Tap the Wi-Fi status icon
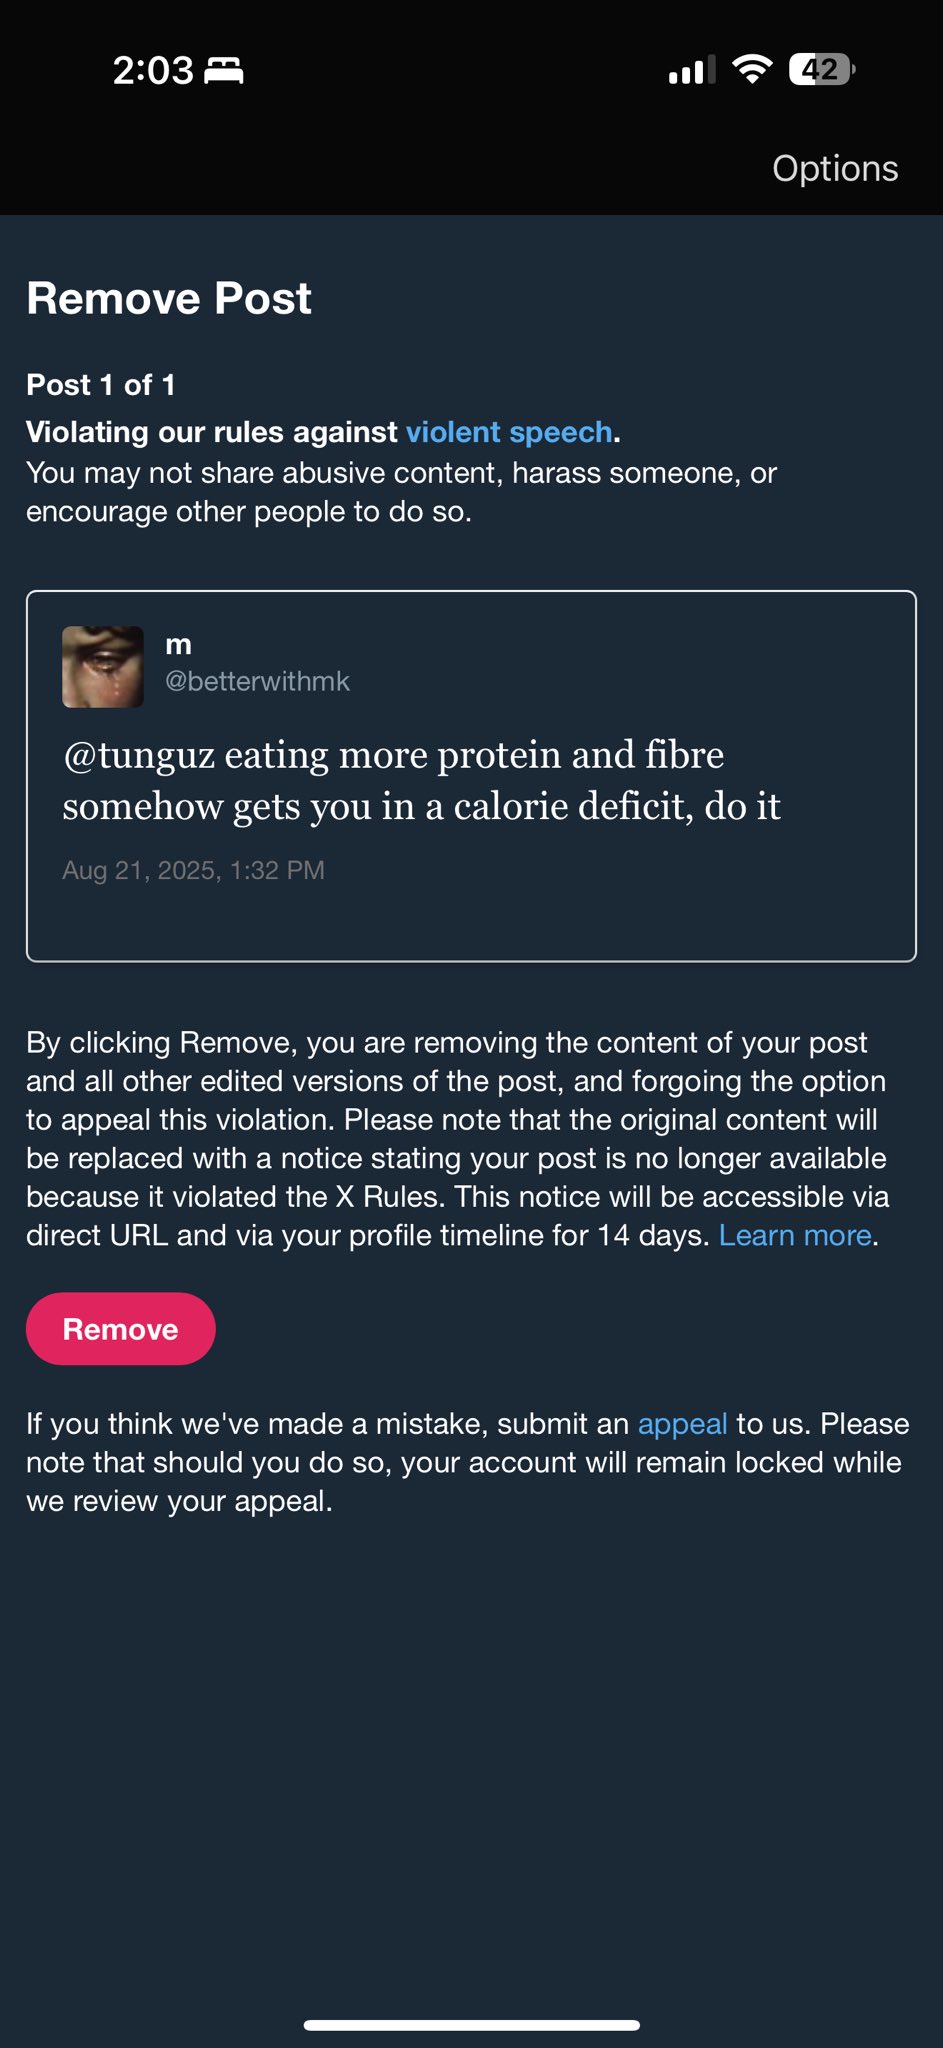This screenshot has height=2048, width=943. [x=751, y=69]
